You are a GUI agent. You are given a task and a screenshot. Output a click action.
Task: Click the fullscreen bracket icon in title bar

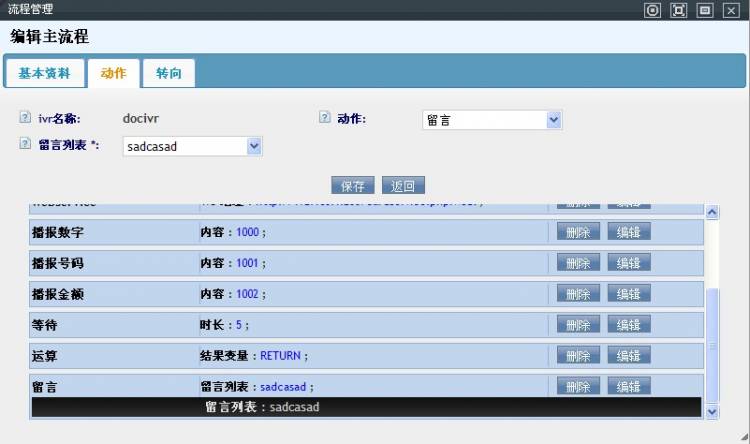(x=679, y=10)
